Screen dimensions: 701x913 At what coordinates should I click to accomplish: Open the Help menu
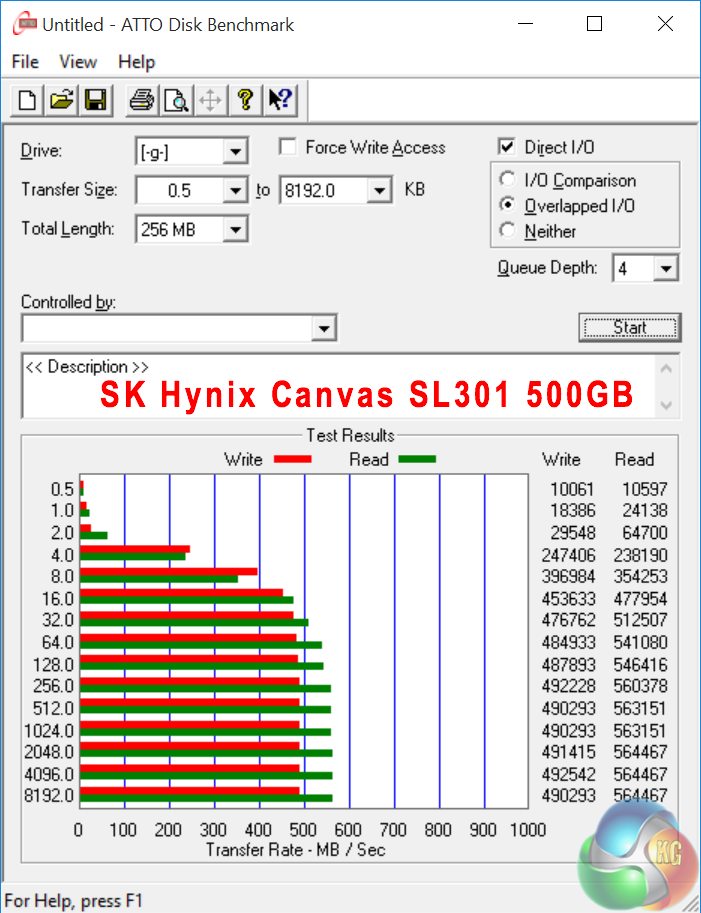pyautogui.click(x=137, y=62)
